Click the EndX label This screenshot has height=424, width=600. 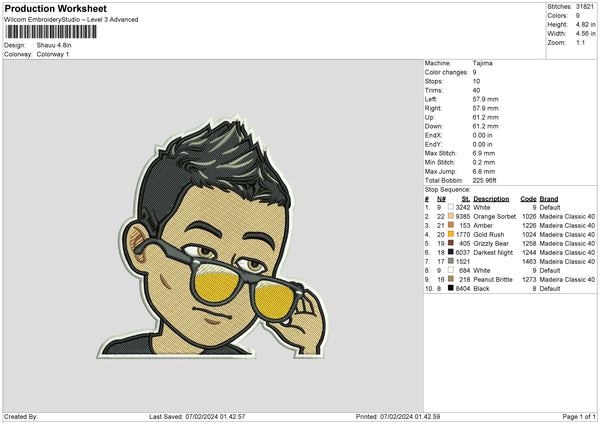(433, 135)
